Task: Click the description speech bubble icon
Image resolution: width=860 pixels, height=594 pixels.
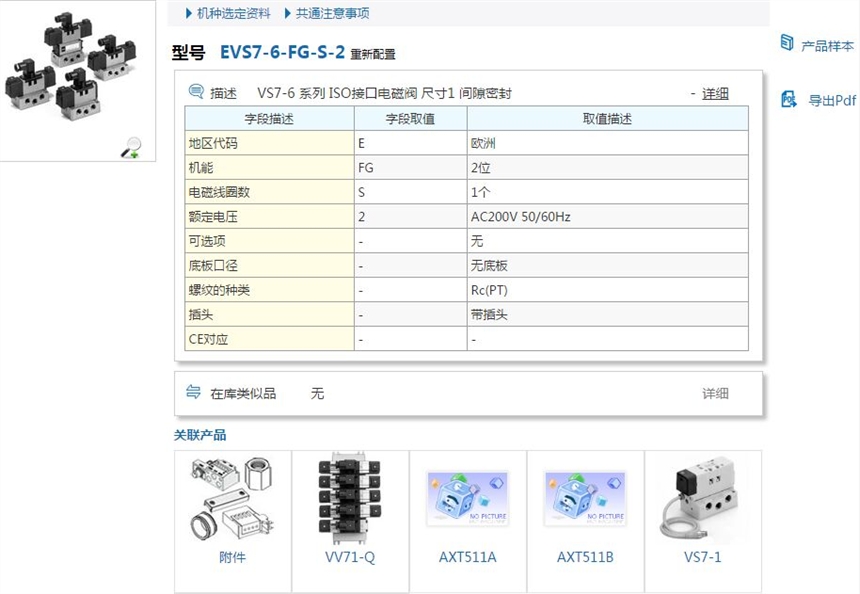Action: 196,91
